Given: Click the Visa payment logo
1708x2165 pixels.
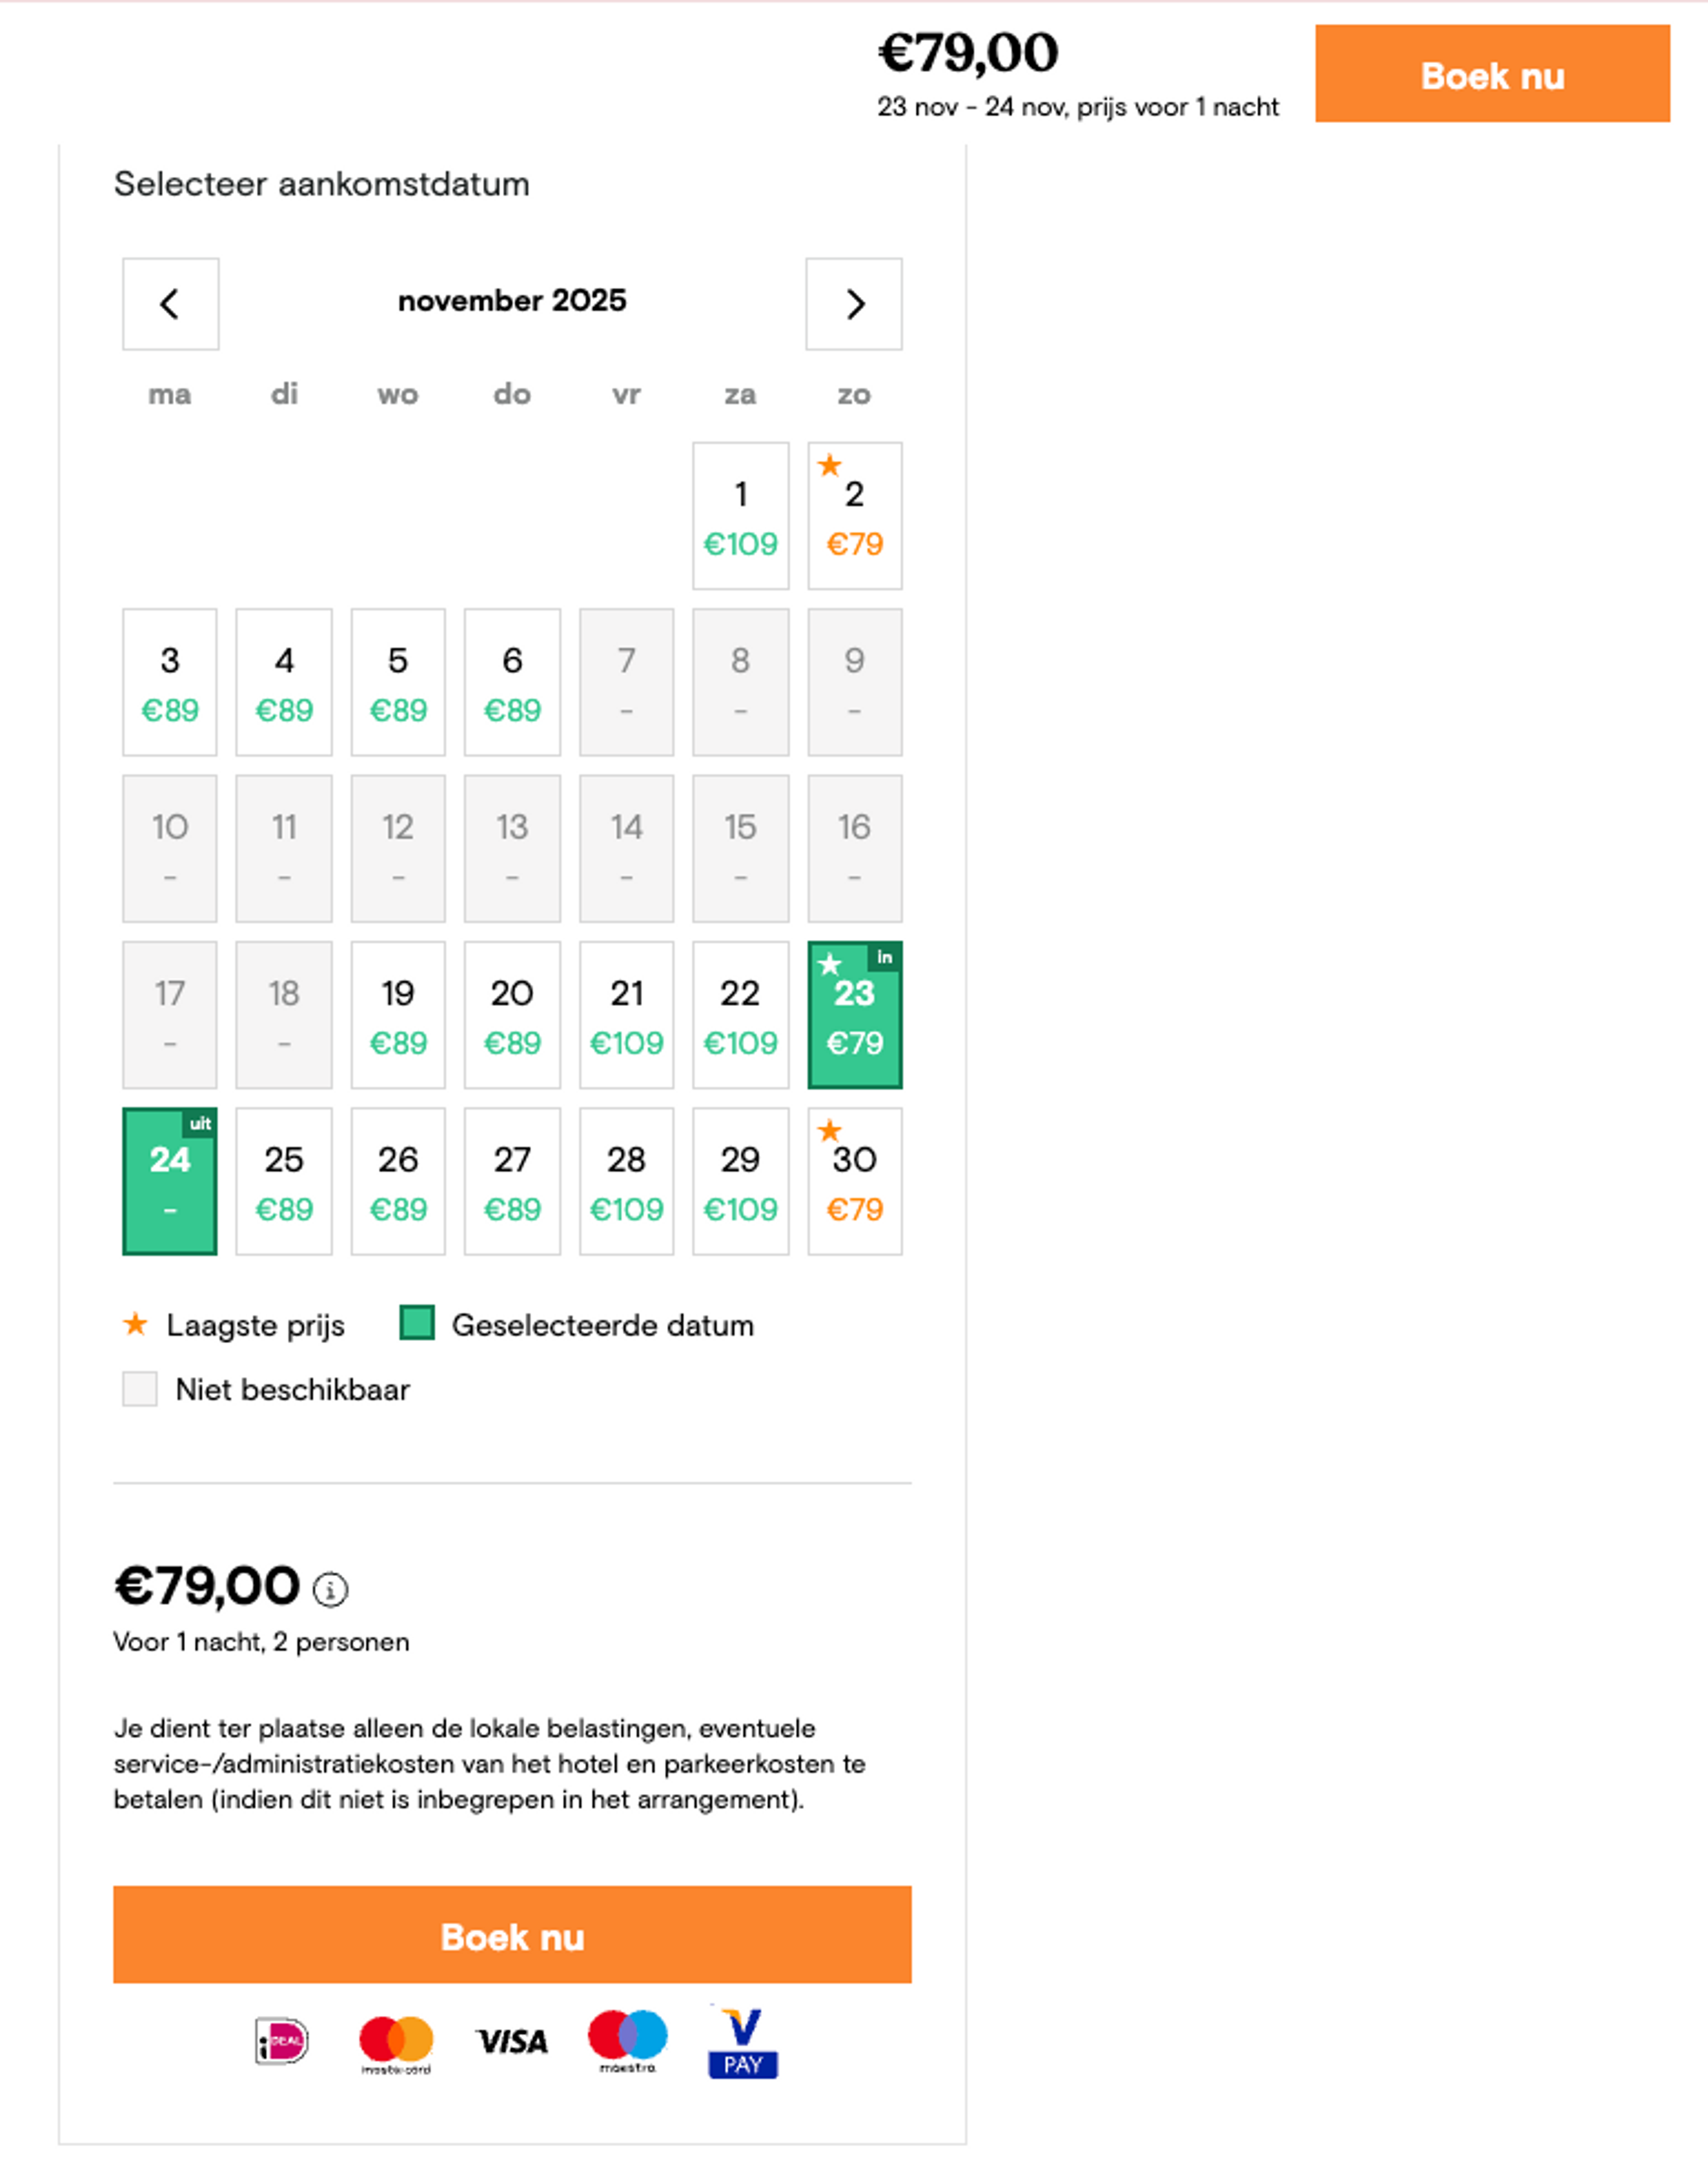Looking at the screenshot, I should click(511, 2041).
